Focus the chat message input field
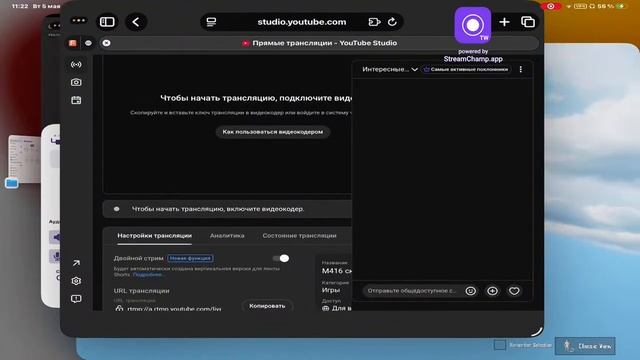This screenshot has width=640, height=360. point(411,291)
